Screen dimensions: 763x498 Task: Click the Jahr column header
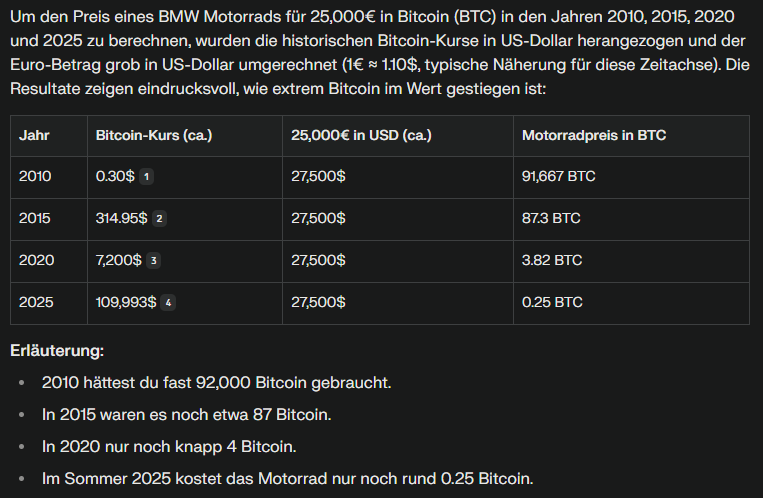click(x=34, y=135)
